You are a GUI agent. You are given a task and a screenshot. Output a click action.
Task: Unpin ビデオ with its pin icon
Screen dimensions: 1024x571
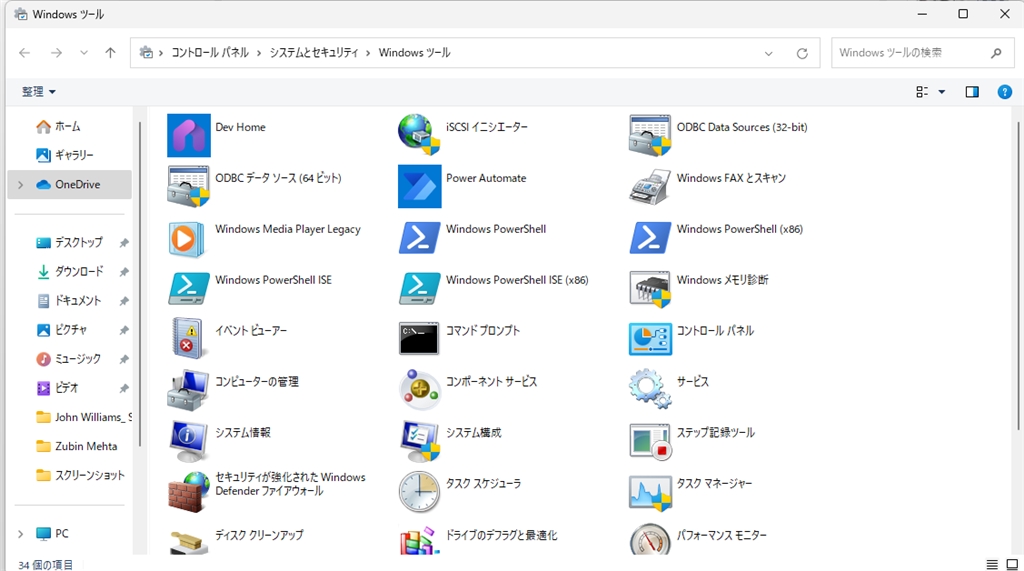click(123, 389)
